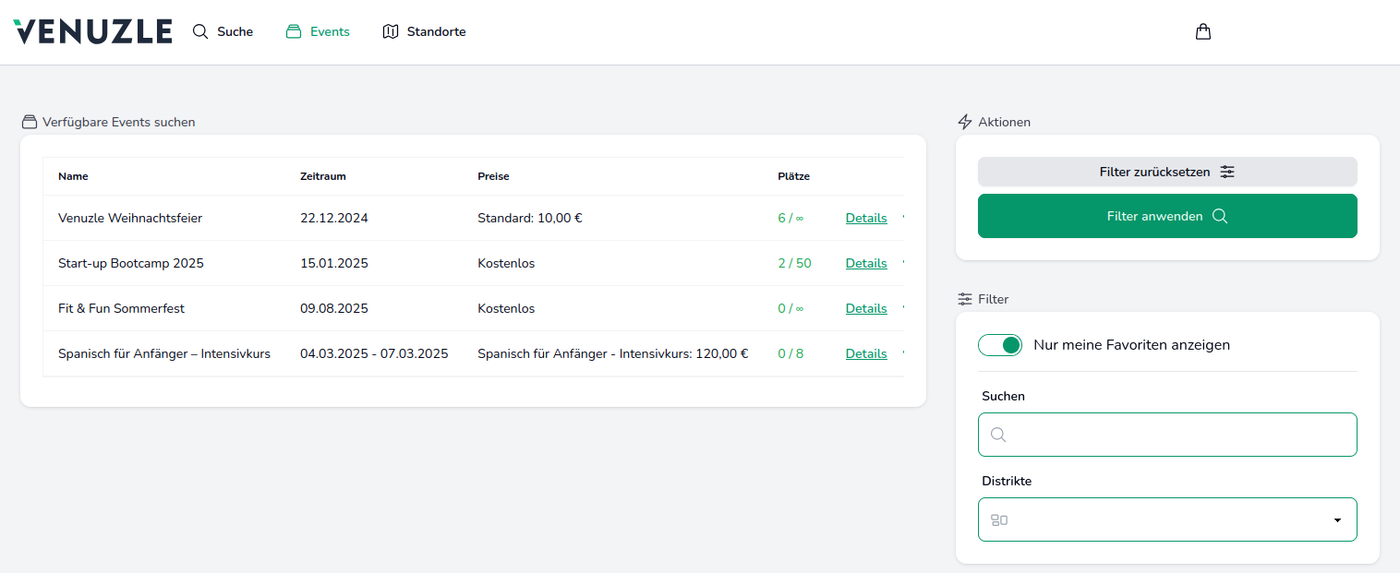The image size is (1400, 573).
Task: Open Details for Fit & Fun Sommerfest
Action: tap(866, 308)
